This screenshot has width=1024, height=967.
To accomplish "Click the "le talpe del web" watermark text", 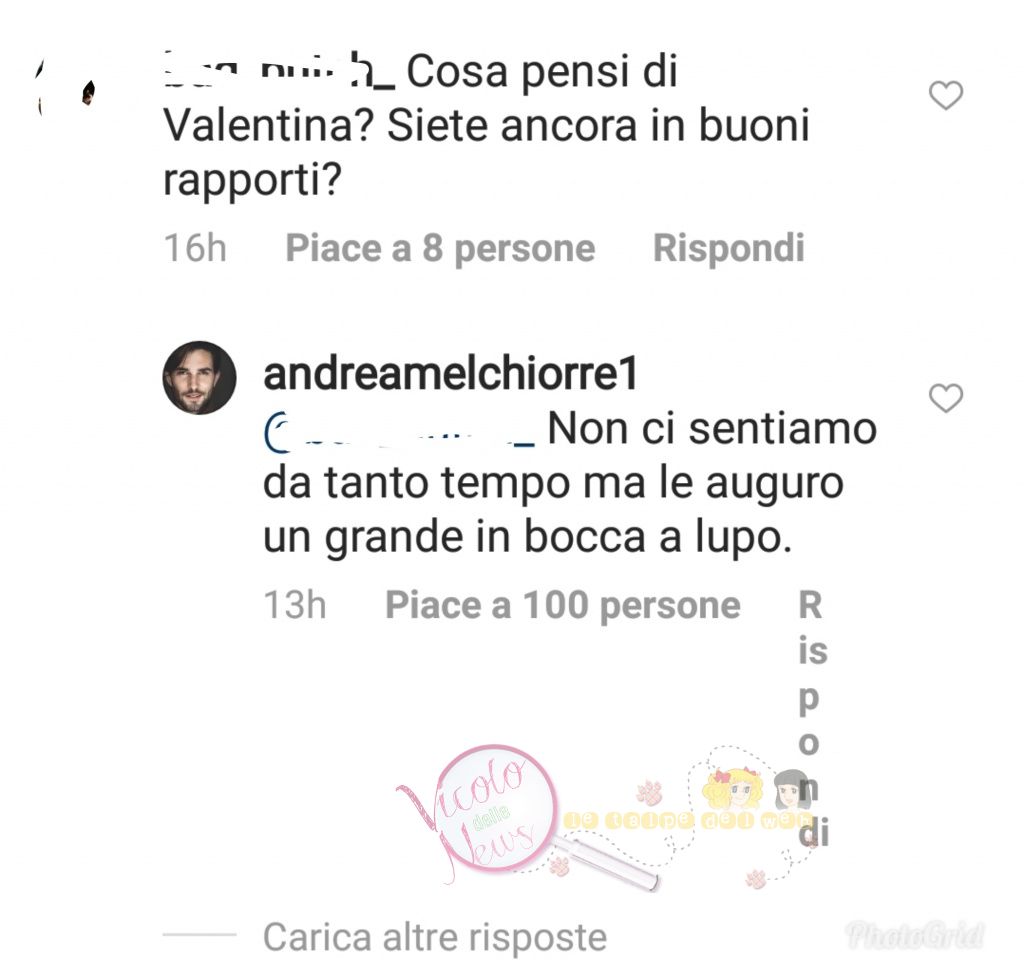I will click(x=686, y=821).
